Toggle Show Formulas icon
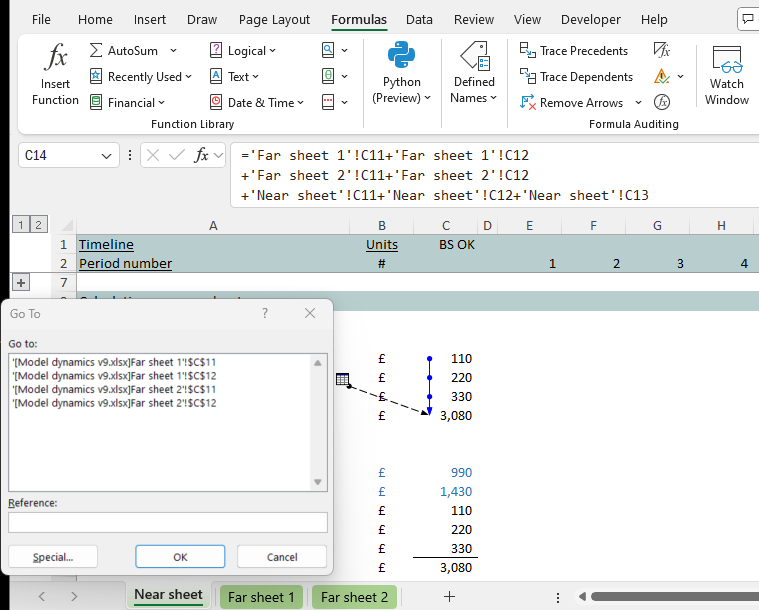Viewport: 759px width, 610px height. point(662,50)
